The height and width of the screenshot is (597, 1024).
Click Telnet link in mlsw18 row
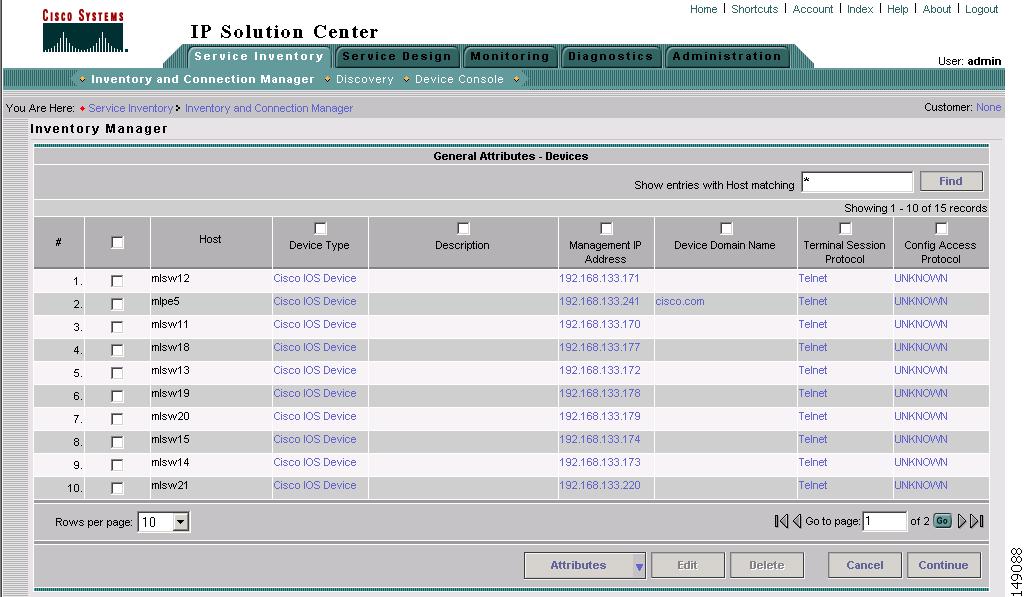point(812,347)
